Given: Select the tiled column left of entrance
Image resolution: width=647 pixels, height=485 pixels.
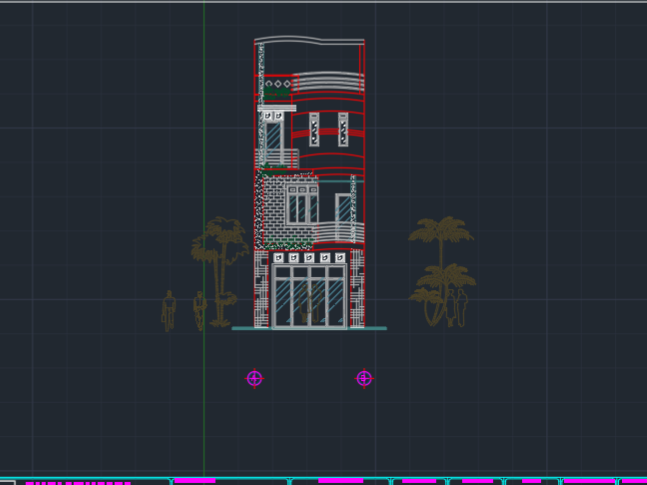Looking at the screenshot, I should point(261,290).
